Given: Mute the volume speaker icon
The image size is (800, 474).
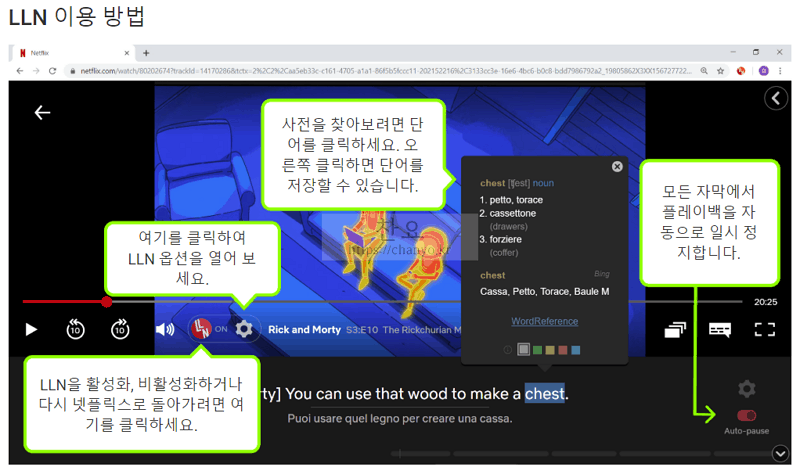Looking at the screenshot, I should click(165, 330).
